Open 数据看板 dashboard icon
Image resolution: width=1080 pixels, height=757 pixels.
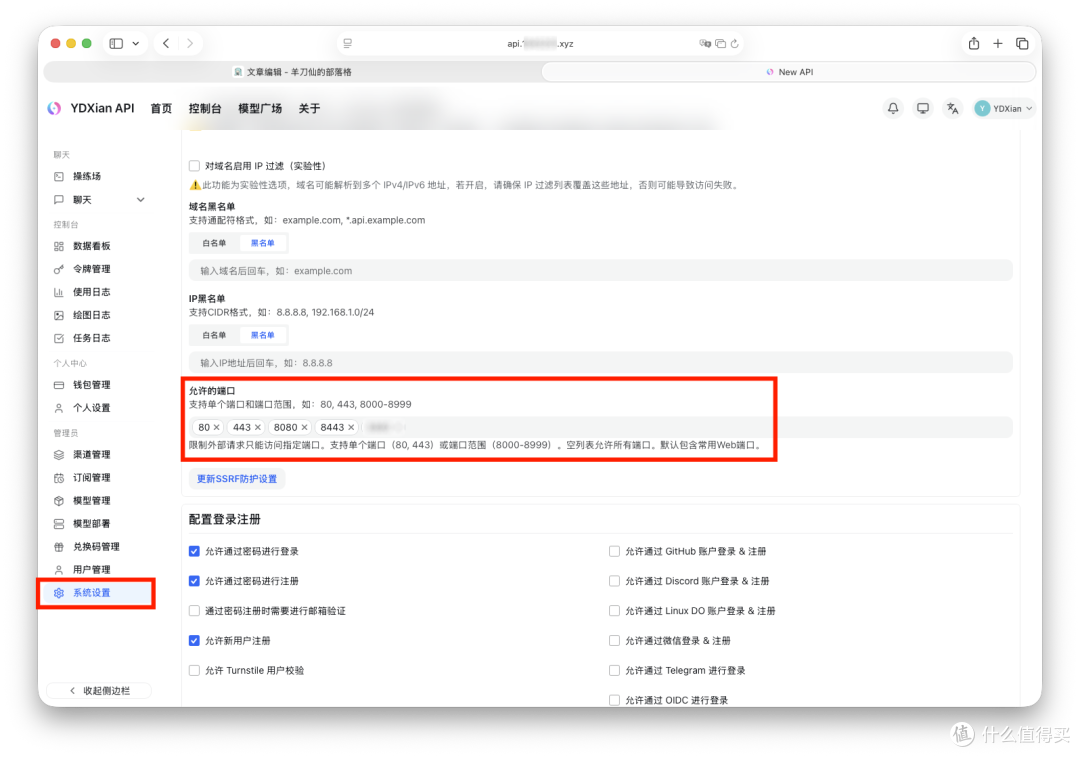click(x=59, y=246)
